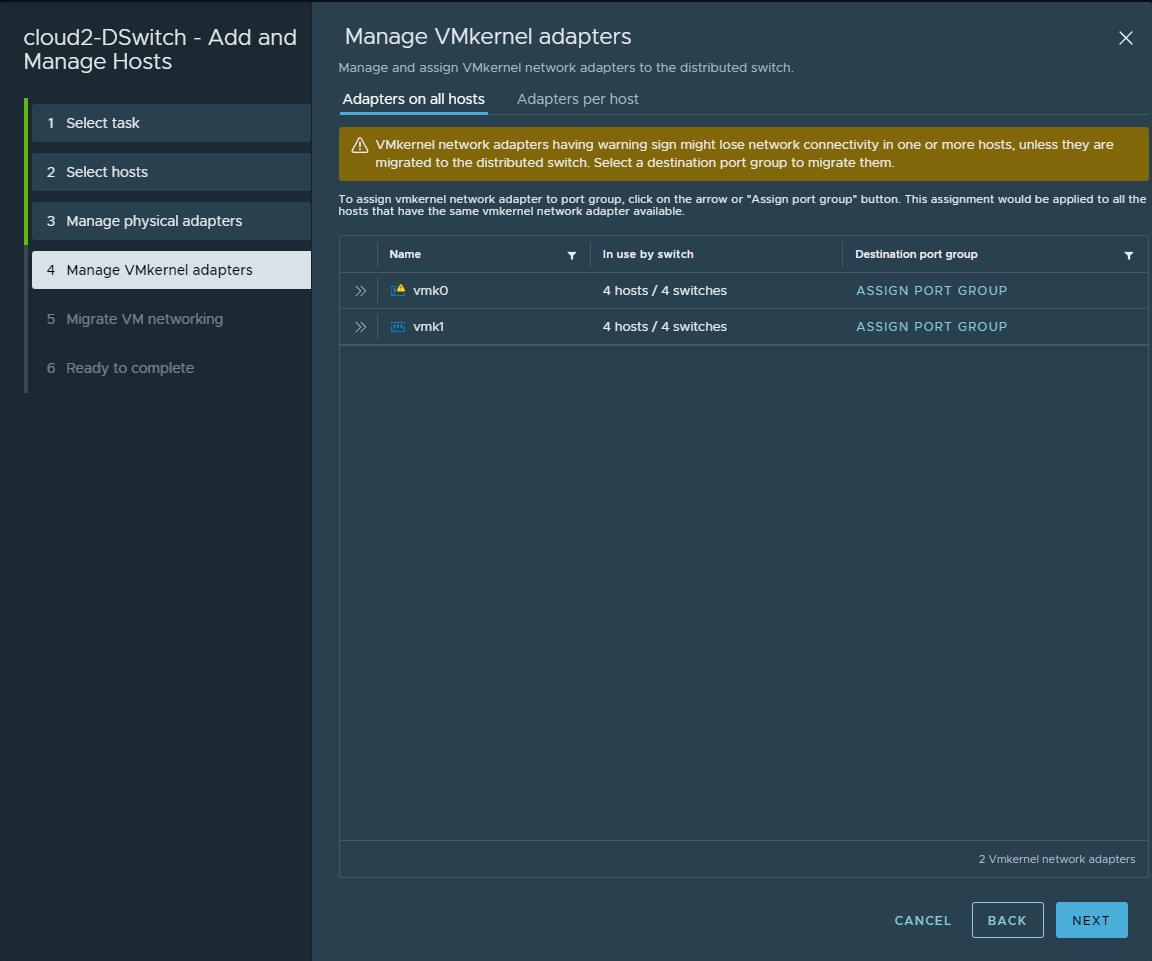This screenshot has width=1152, height=961.
Task: Click the vmk1 adapter icon
Action: (397, 327)
